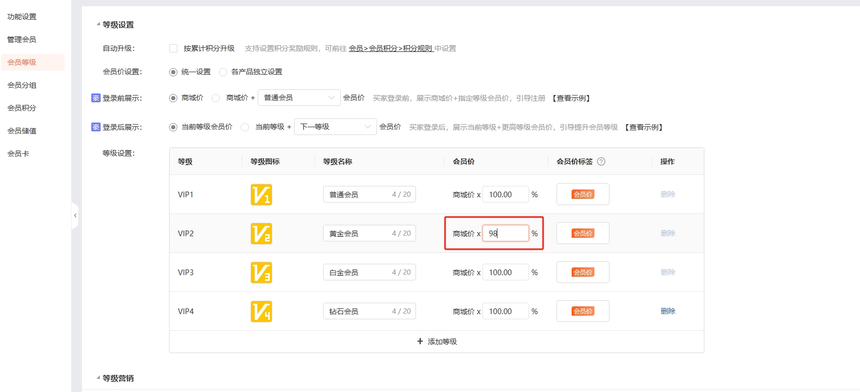This screenshot has width=860, height=392.
Task: Edit the 白金会员 level name field
Action: 369,272
